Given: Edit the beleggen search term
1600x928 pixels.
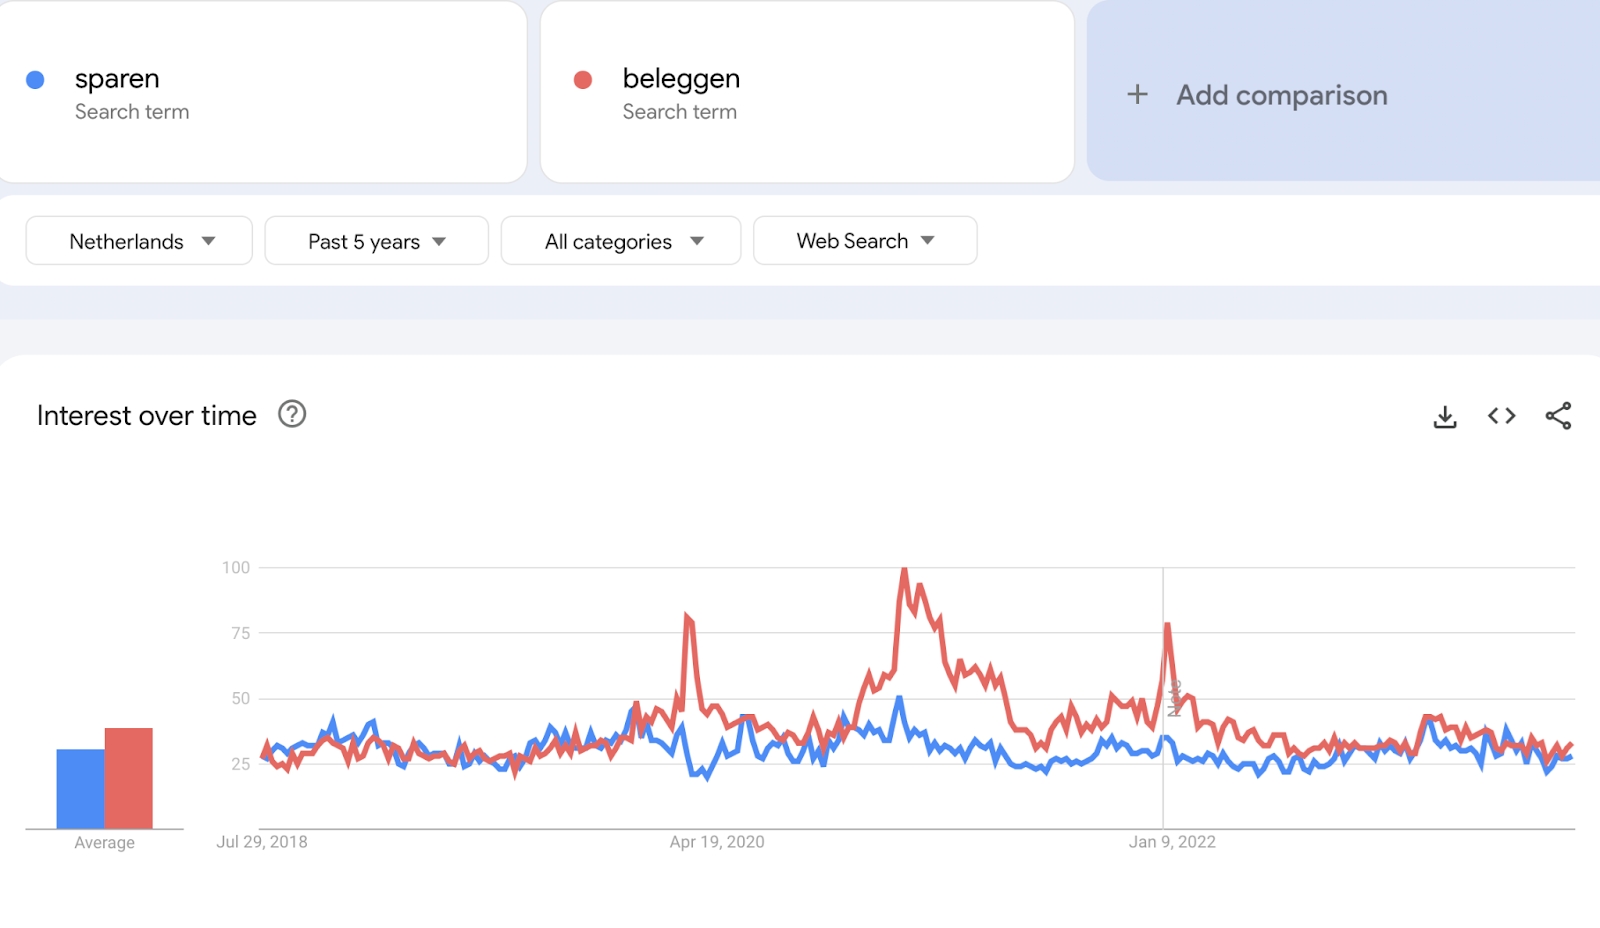Looking at the screenshot, I should coord(681,79).
